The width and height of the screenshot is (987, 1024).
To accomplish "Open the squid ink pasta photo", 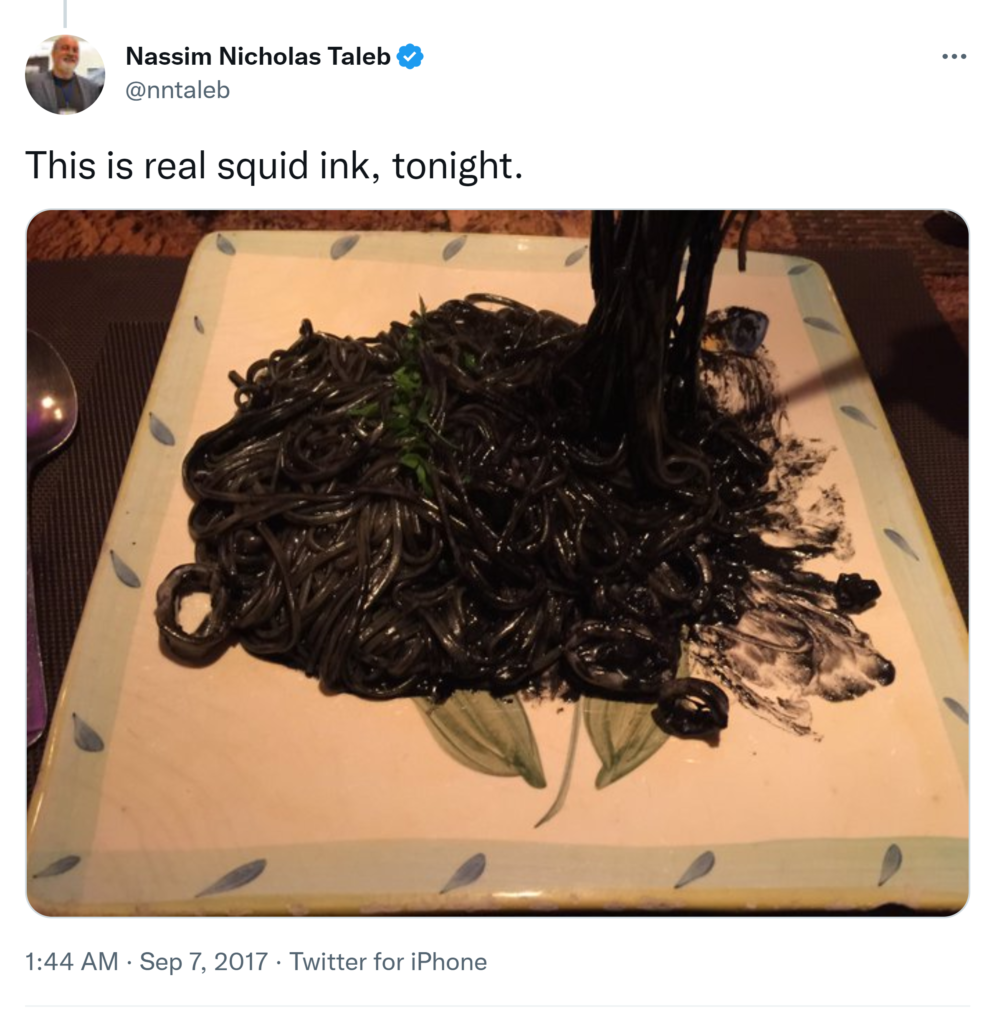I will (497, 562).
